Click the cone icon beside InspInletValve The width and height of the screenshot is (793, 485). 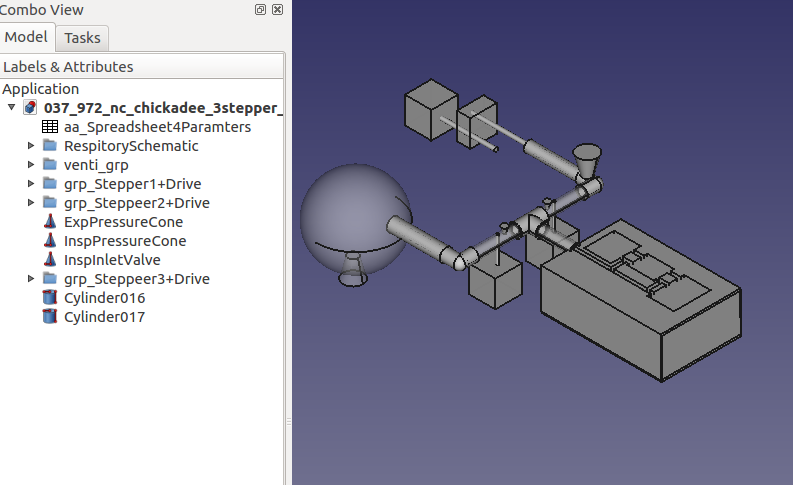[x=50, y=260]
